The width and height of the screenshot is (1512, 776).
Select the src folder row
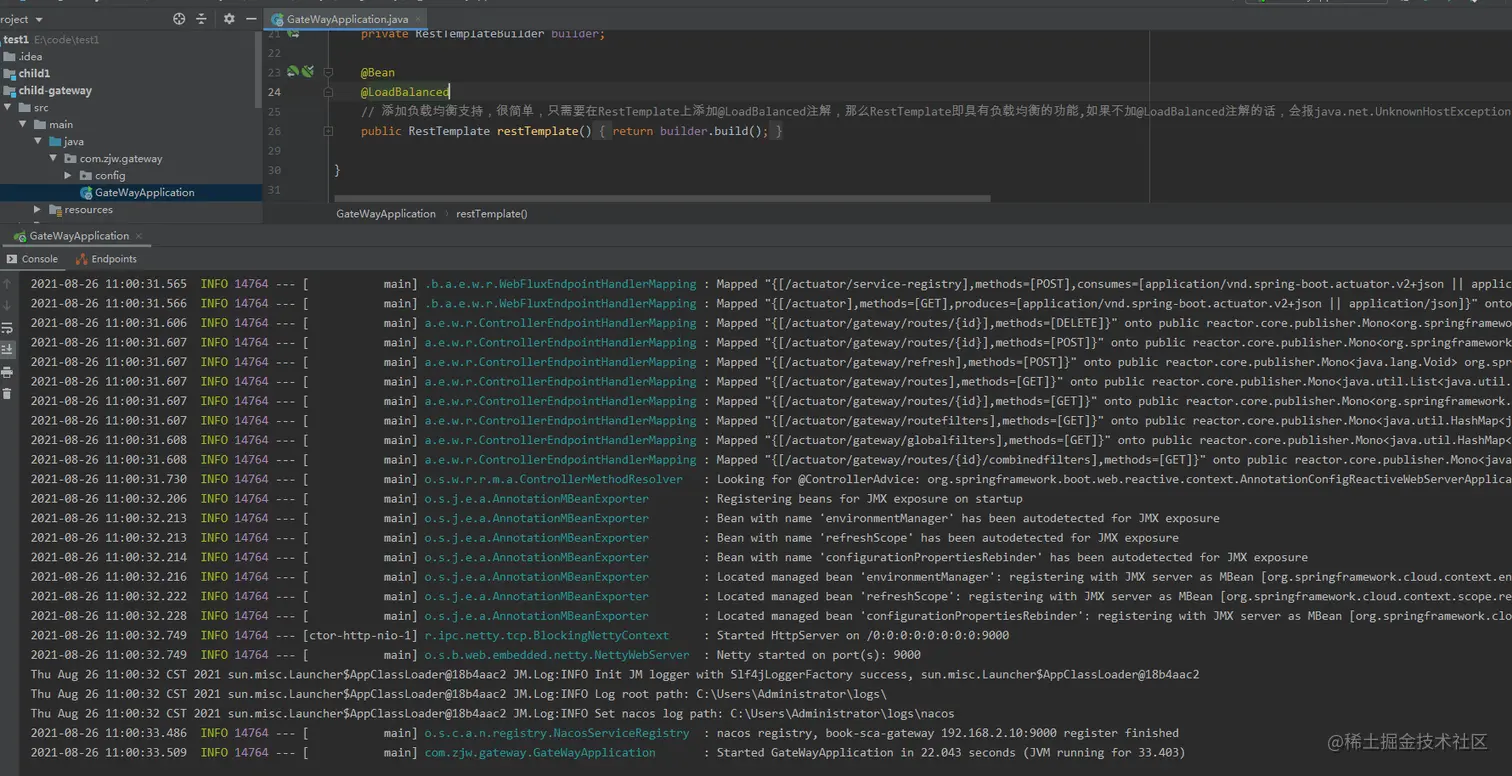(x=131, y=107)
